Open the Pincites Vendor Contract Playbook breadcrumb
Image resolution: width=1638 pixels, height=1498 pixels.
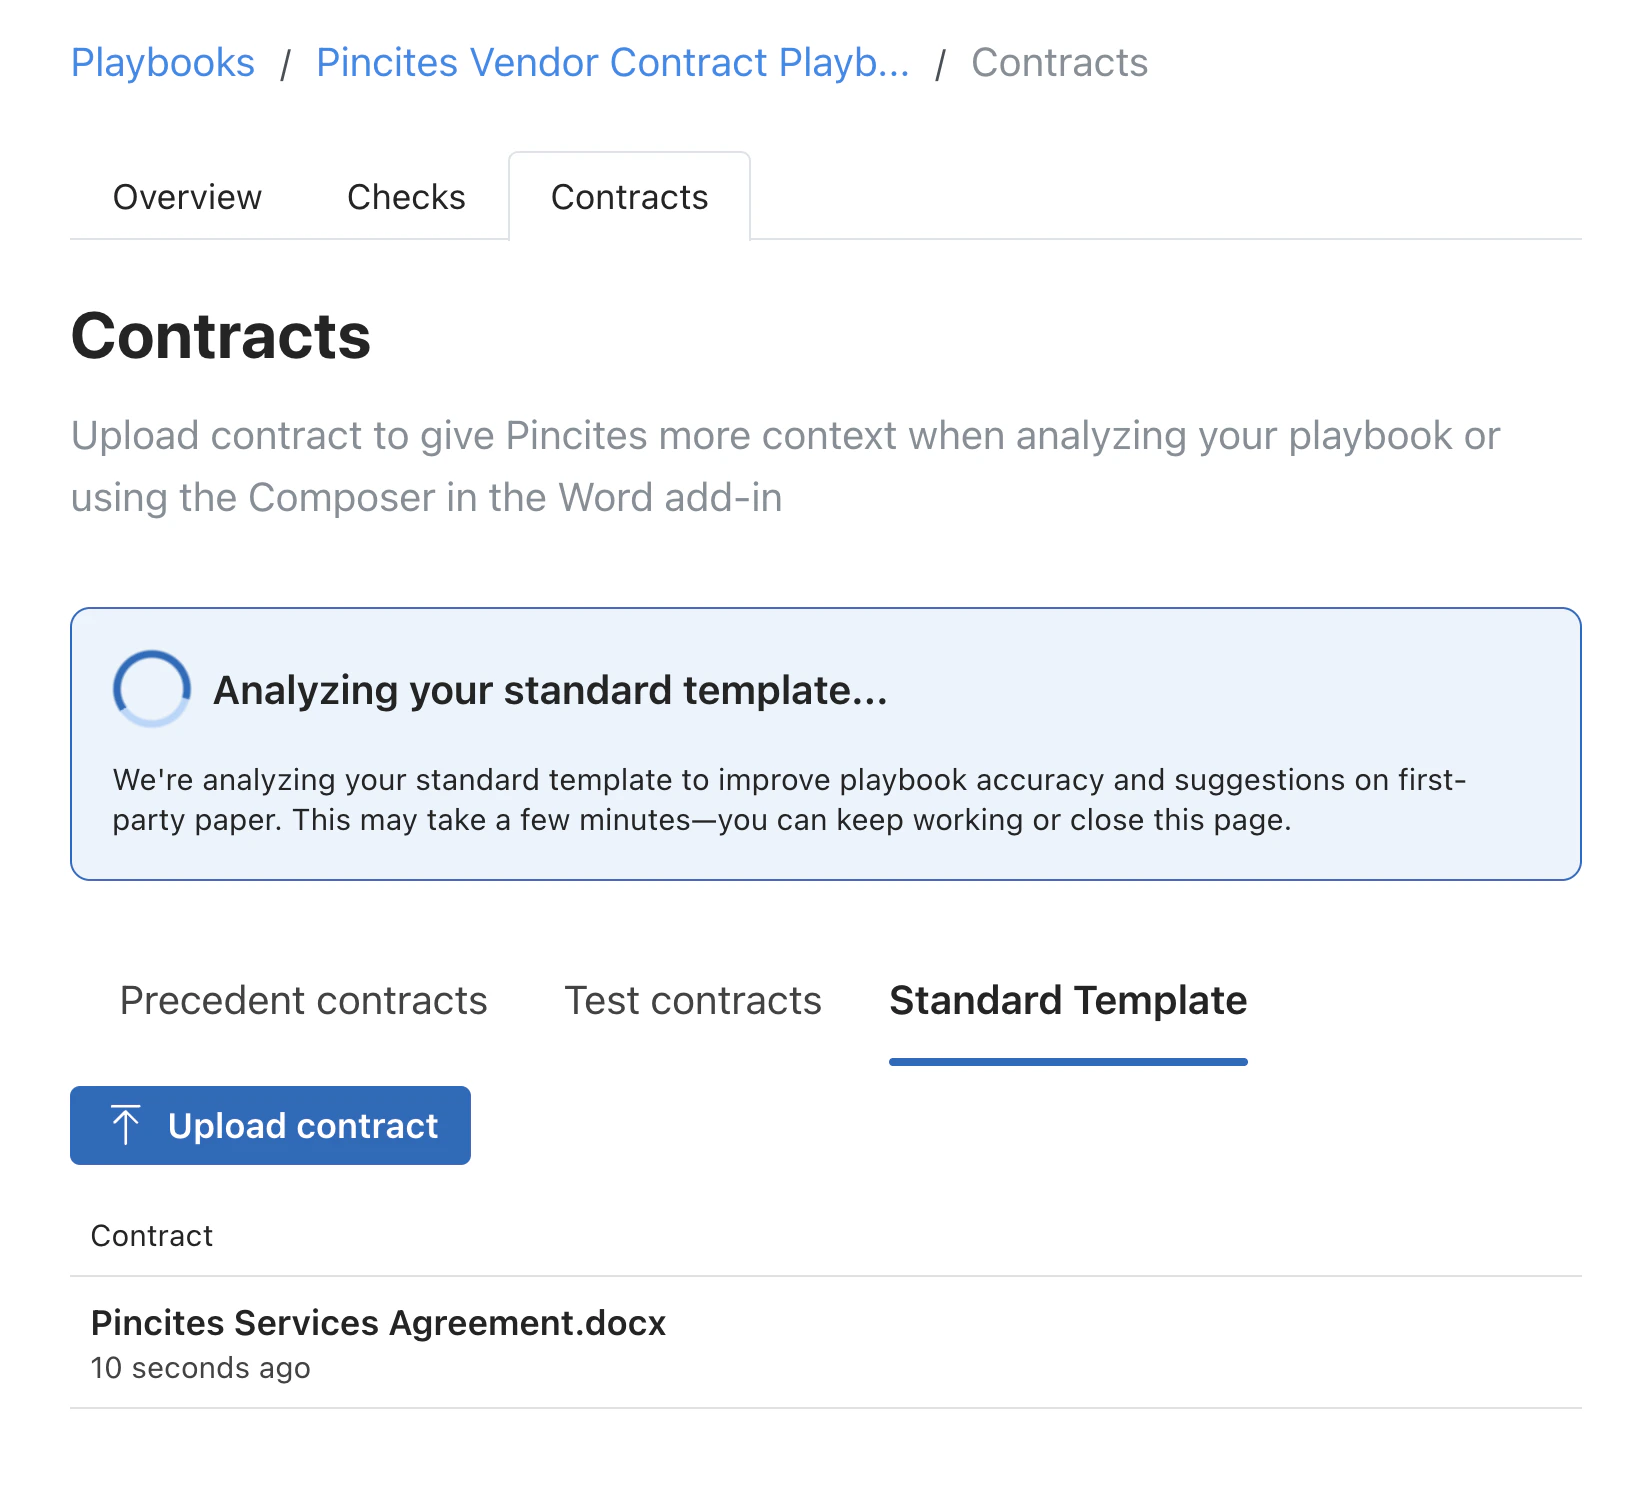[x=611, y=62]
